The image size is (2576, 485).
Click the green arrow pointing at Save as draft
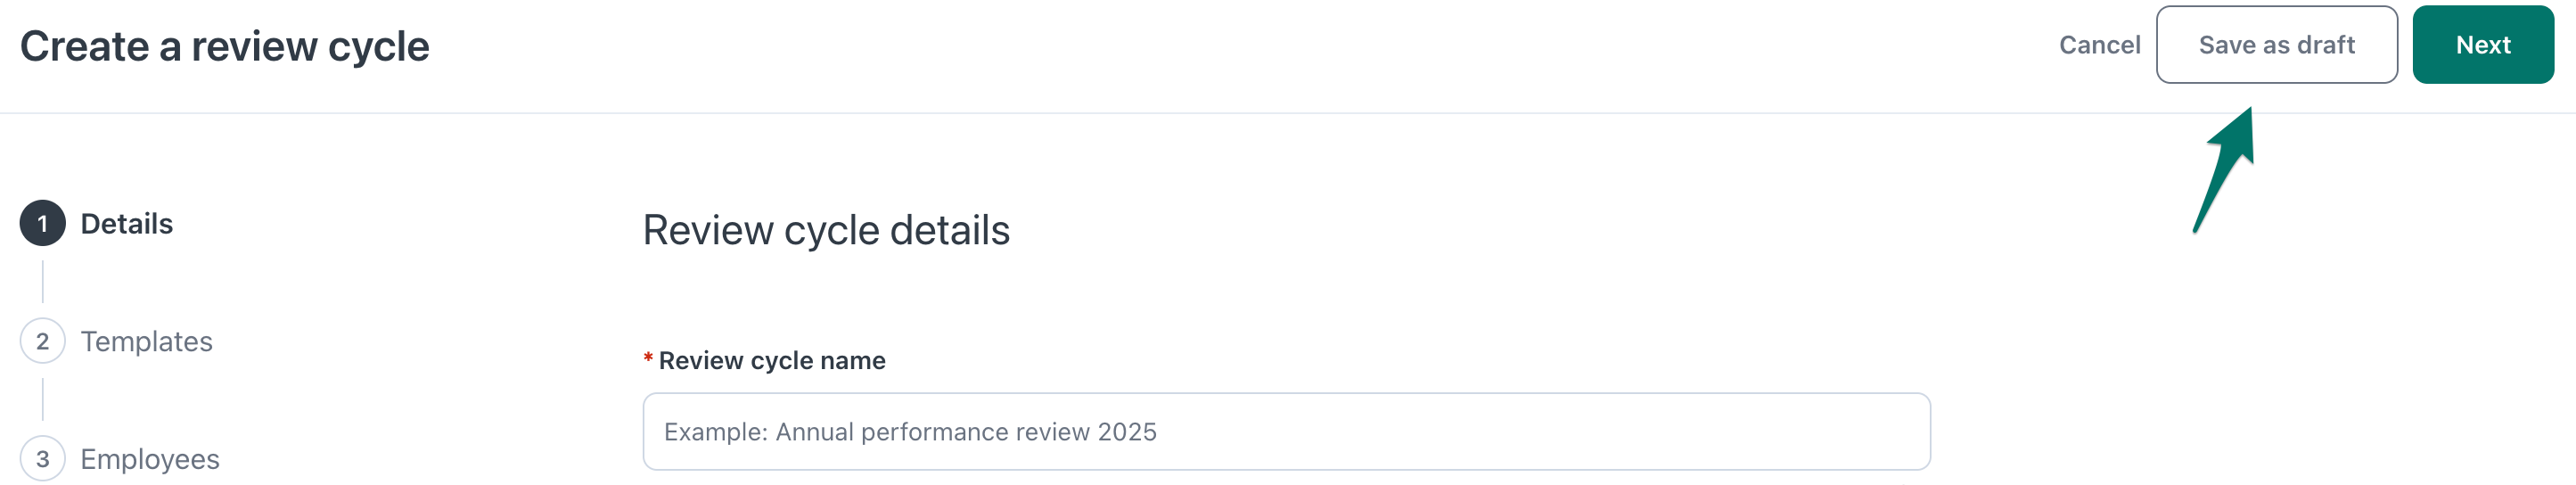click(x=2226, y=168)
